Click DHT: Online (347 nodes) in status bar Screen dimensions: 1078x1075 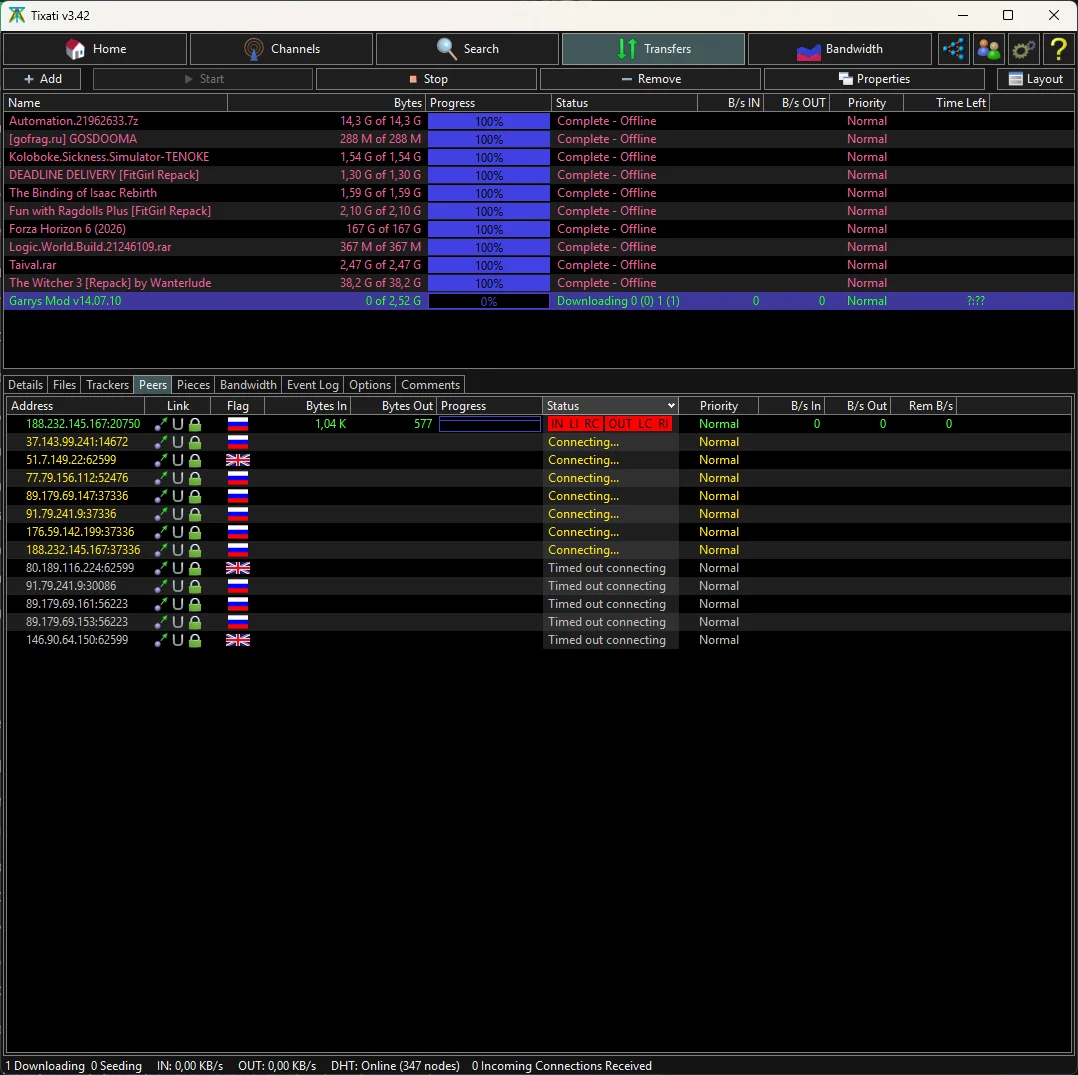click(395, 1065)
